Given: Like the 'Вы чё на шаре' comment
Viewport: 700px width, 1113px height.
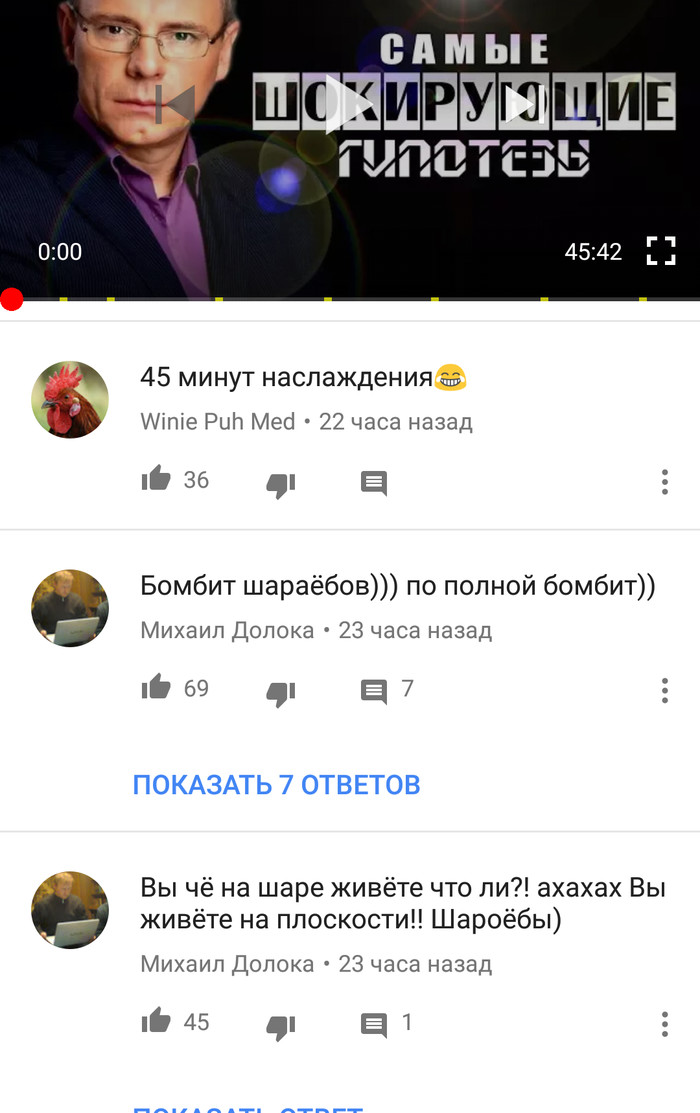Looking at the screenshot, I should pos(155,1021).
